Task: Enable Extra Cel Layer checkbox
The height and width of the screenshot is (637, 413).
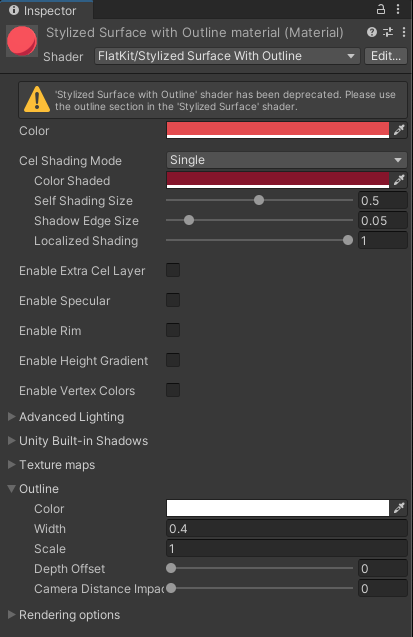Action: pos(173,270)
